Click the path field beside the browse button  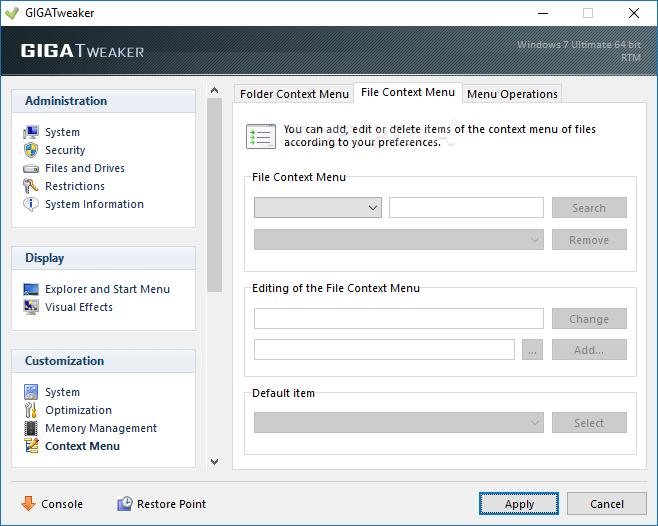tap(384, 350)
